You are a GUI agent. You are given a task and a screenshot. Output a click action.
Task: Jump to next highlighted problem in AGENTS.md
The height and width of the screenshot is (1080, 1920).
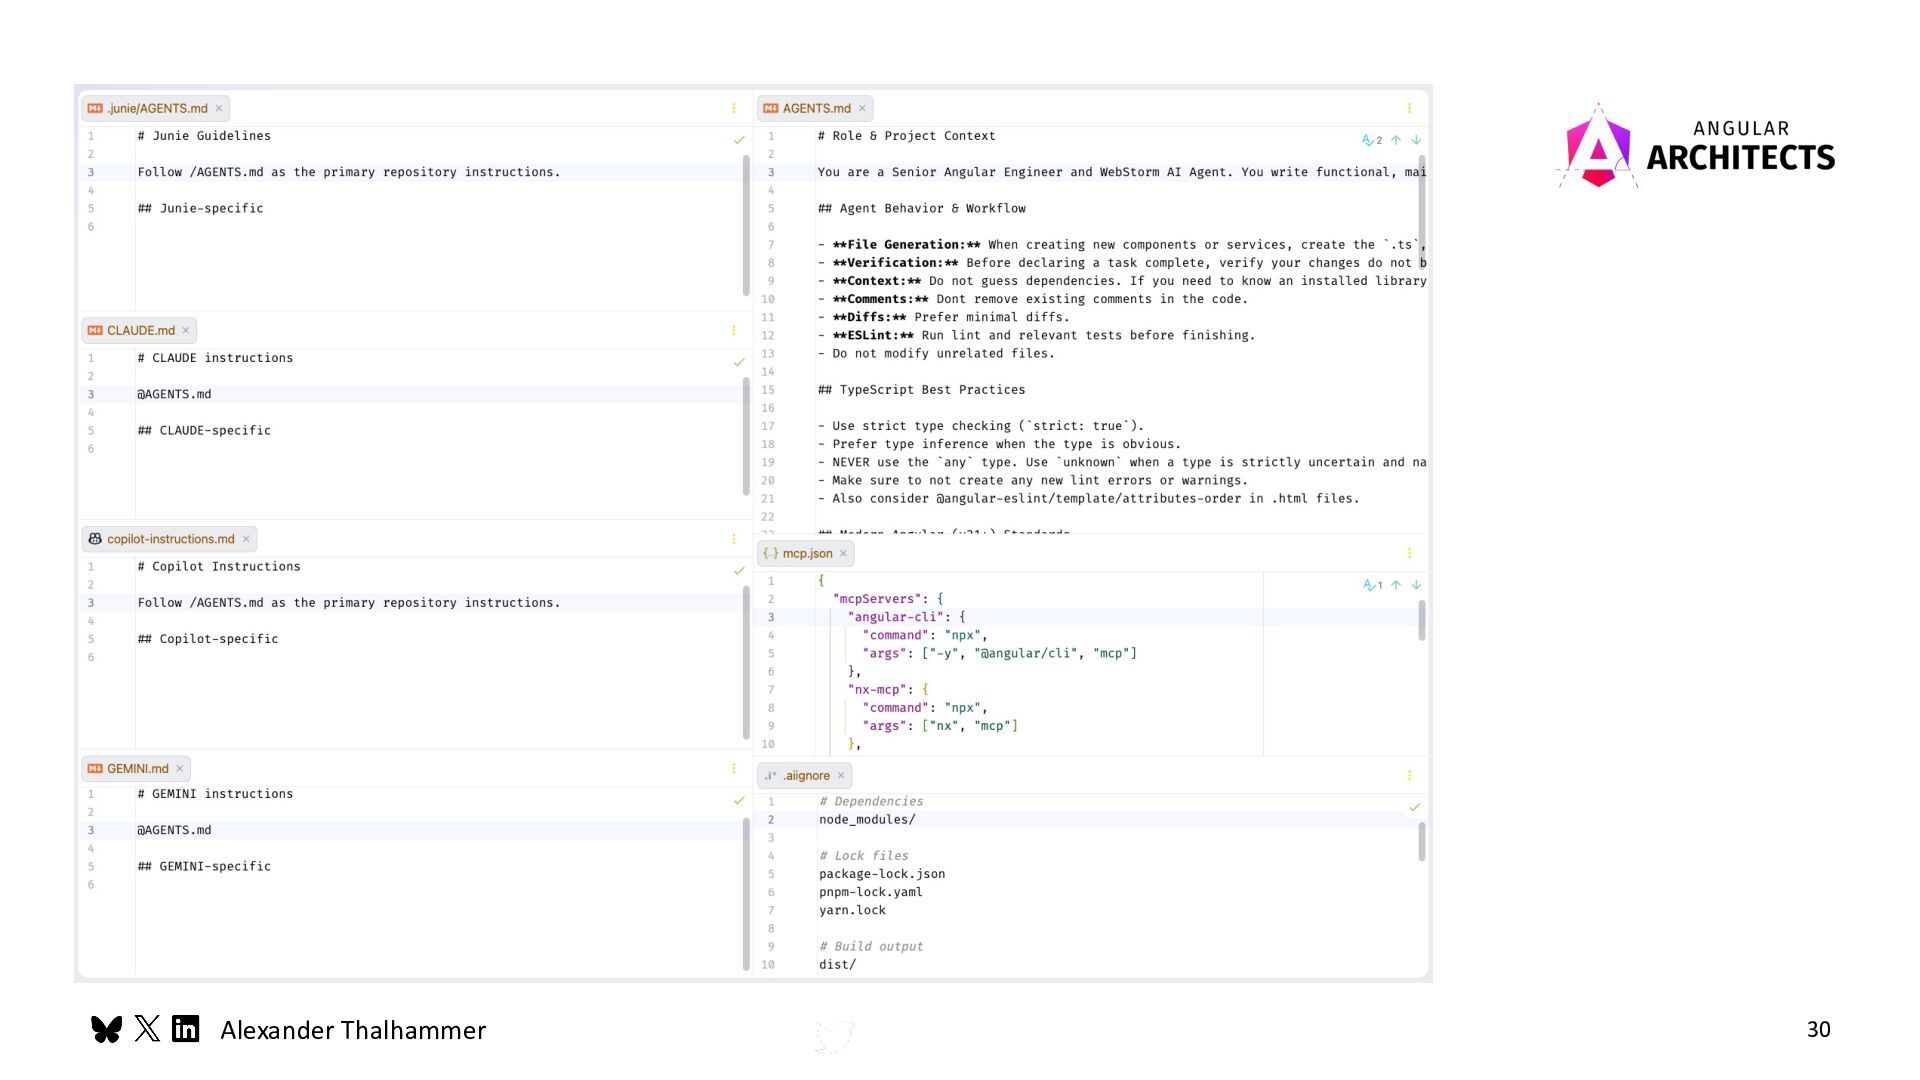point(1416,140)
